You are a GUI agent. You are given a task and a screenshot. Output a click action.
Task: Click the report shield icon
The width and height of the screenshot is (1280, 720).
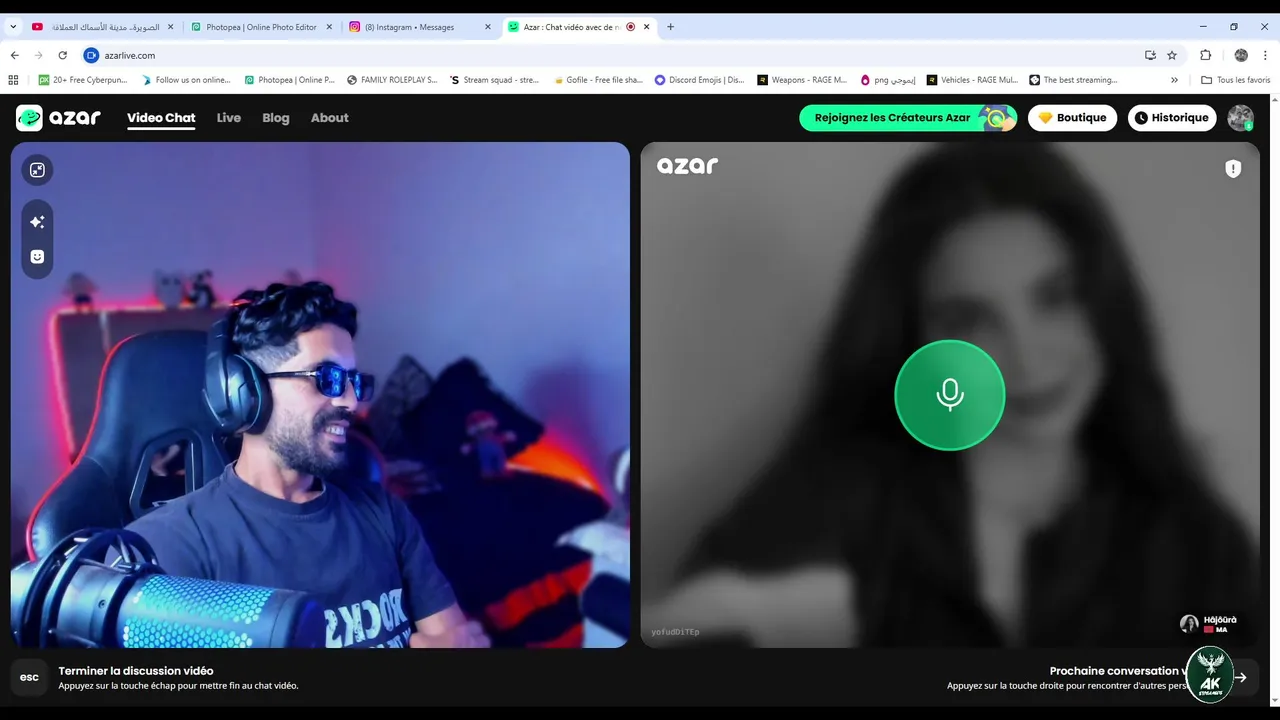click(1233, 169)
